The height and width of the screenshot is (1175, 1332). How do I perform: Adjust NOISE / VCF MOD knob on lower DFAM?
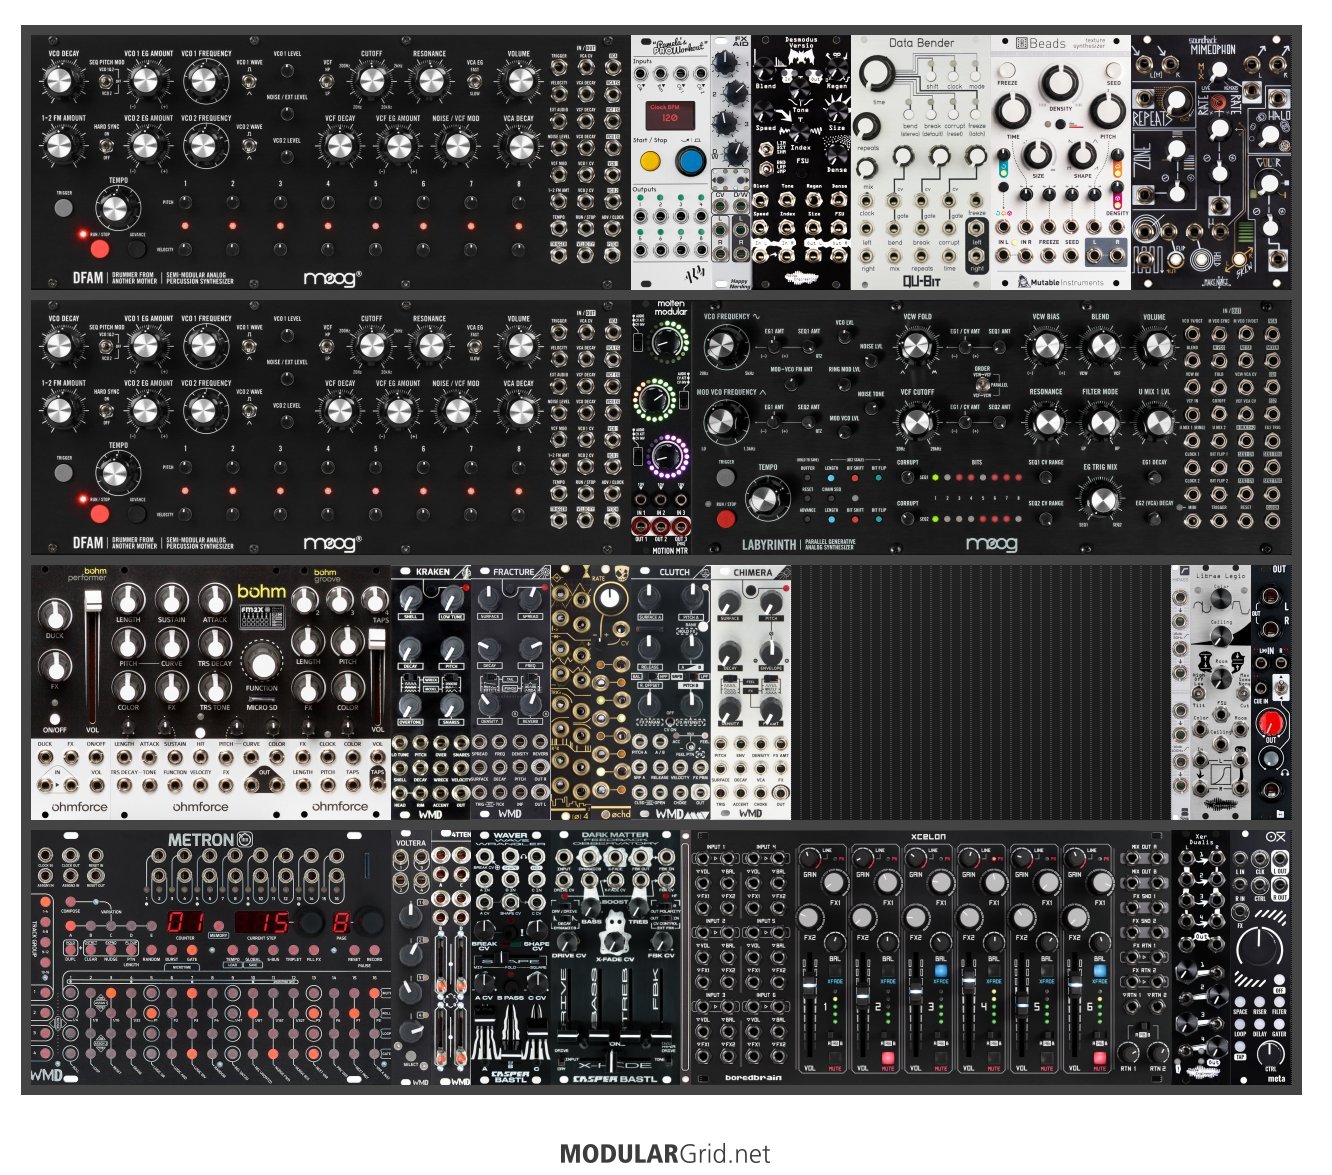(458, 410)
